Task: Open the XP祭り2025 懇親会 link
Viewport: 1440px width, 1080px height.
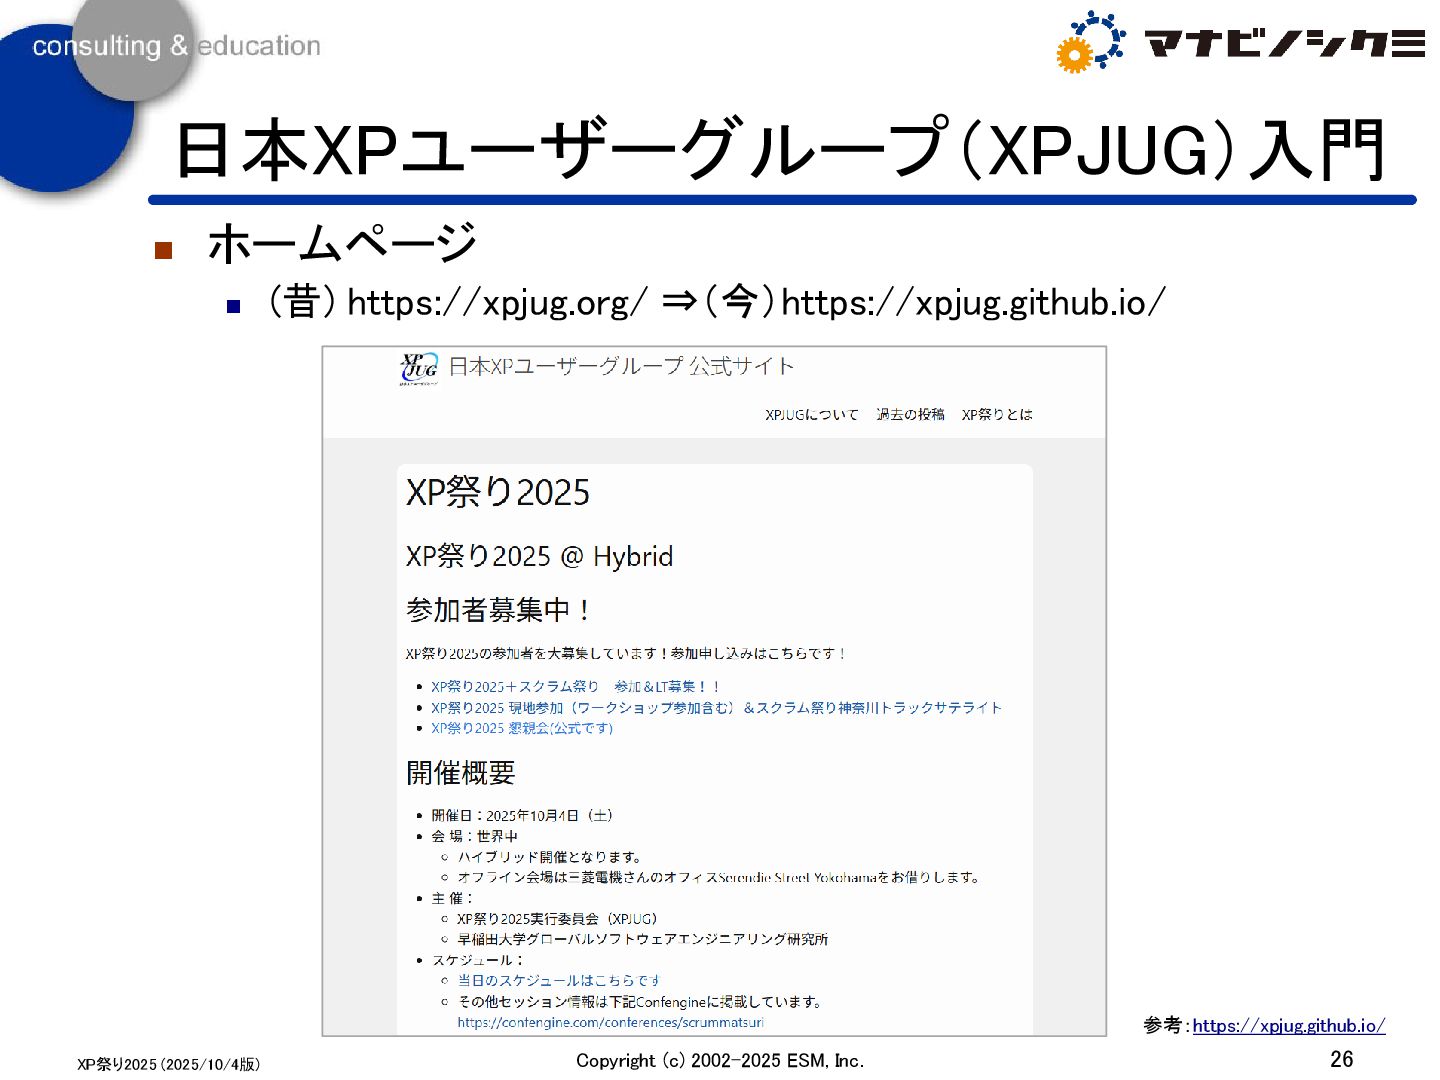Action: [522, 728]
